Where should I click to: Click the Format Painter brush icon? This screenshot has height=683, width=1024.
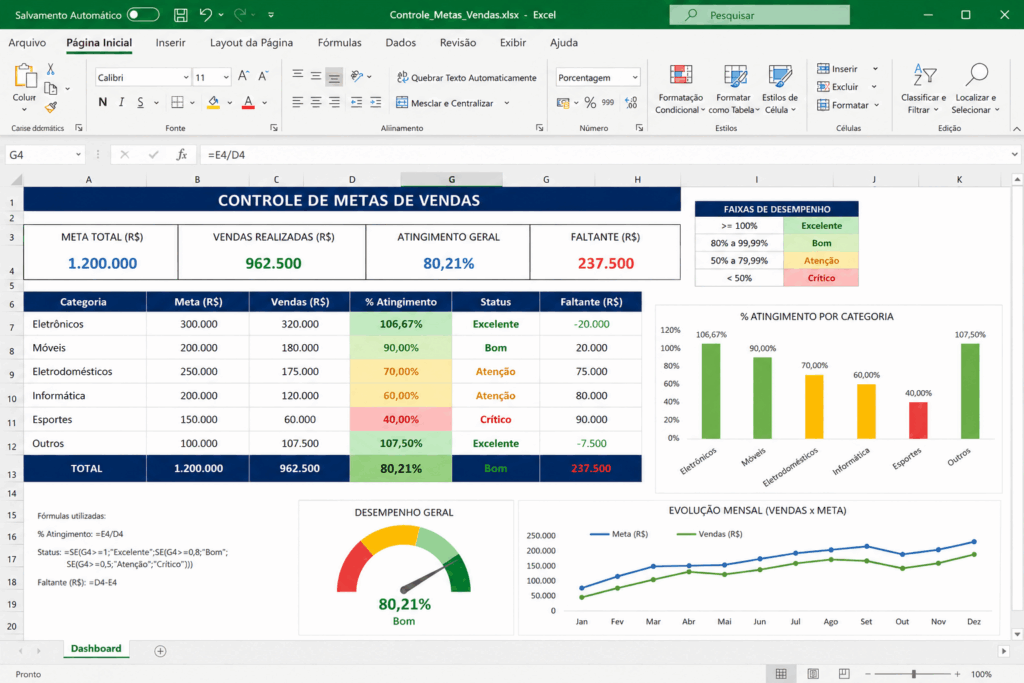[x=51, y=107]
